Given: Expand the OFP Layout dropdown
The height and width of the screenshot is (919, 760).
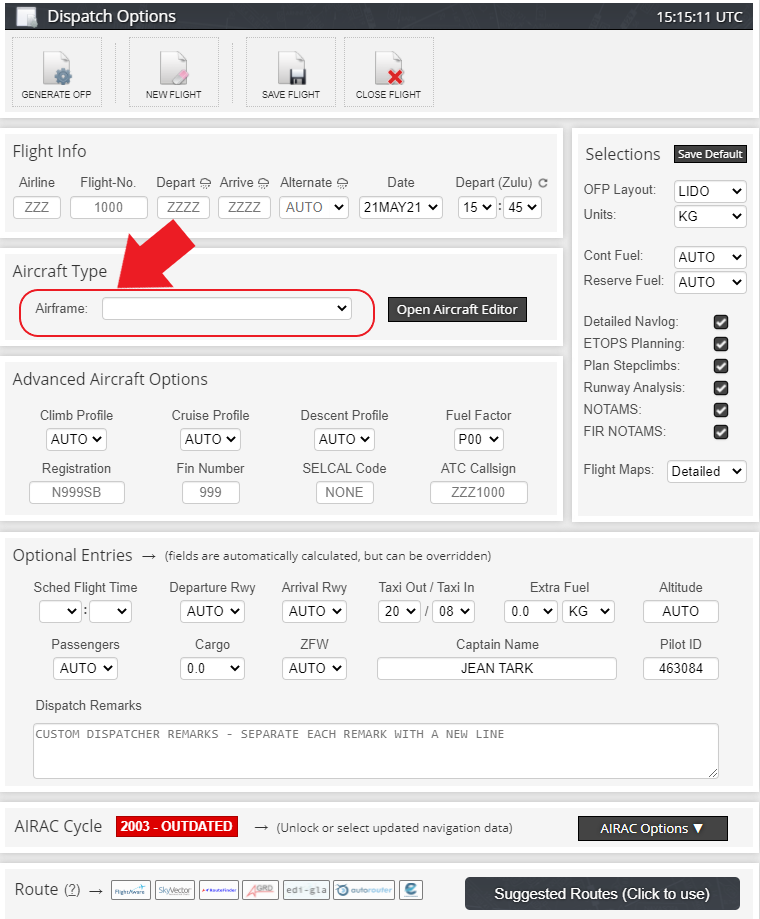Looking at the screenshot, I should click(710, 191).
